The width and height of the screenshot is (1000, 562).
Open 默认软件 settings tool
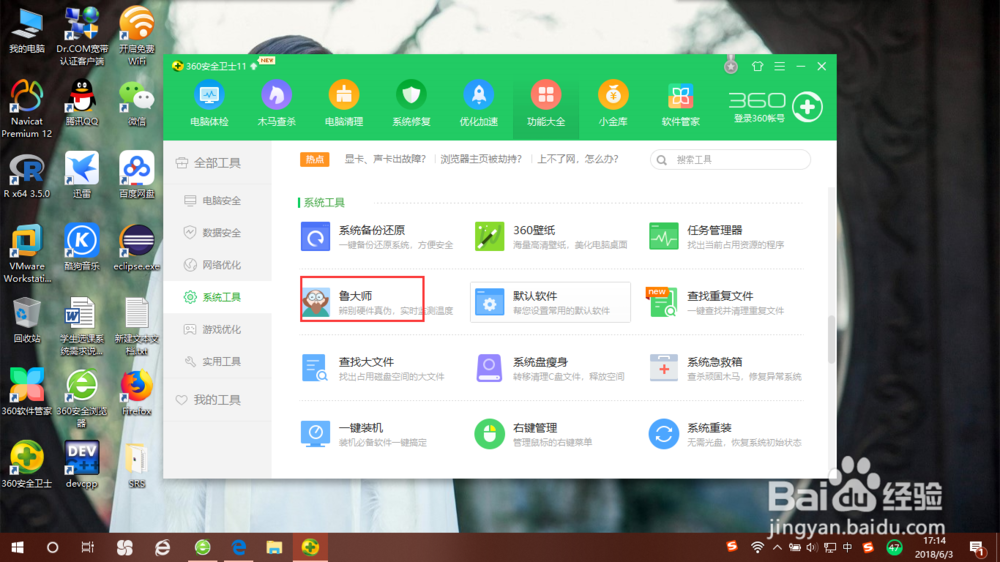point(550,302)
